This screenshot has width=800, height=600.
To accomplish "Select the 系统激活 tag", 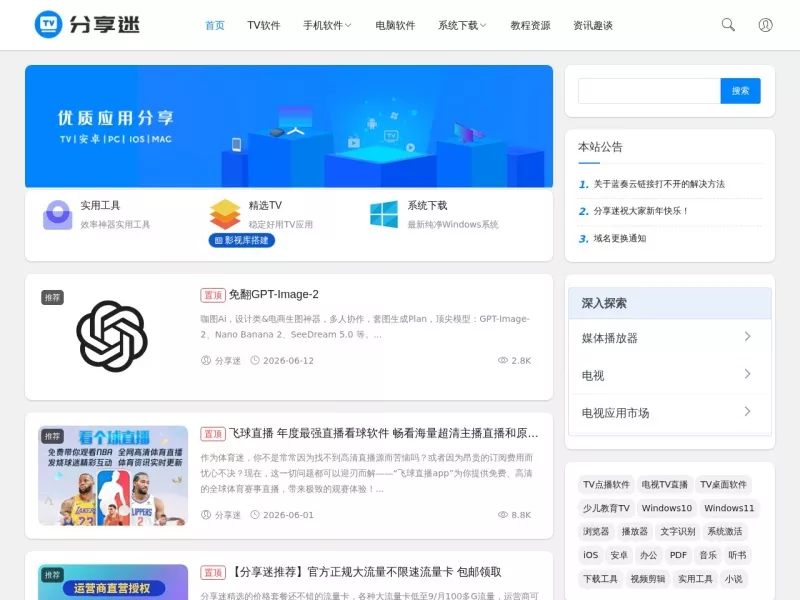I will click(724, 532).
